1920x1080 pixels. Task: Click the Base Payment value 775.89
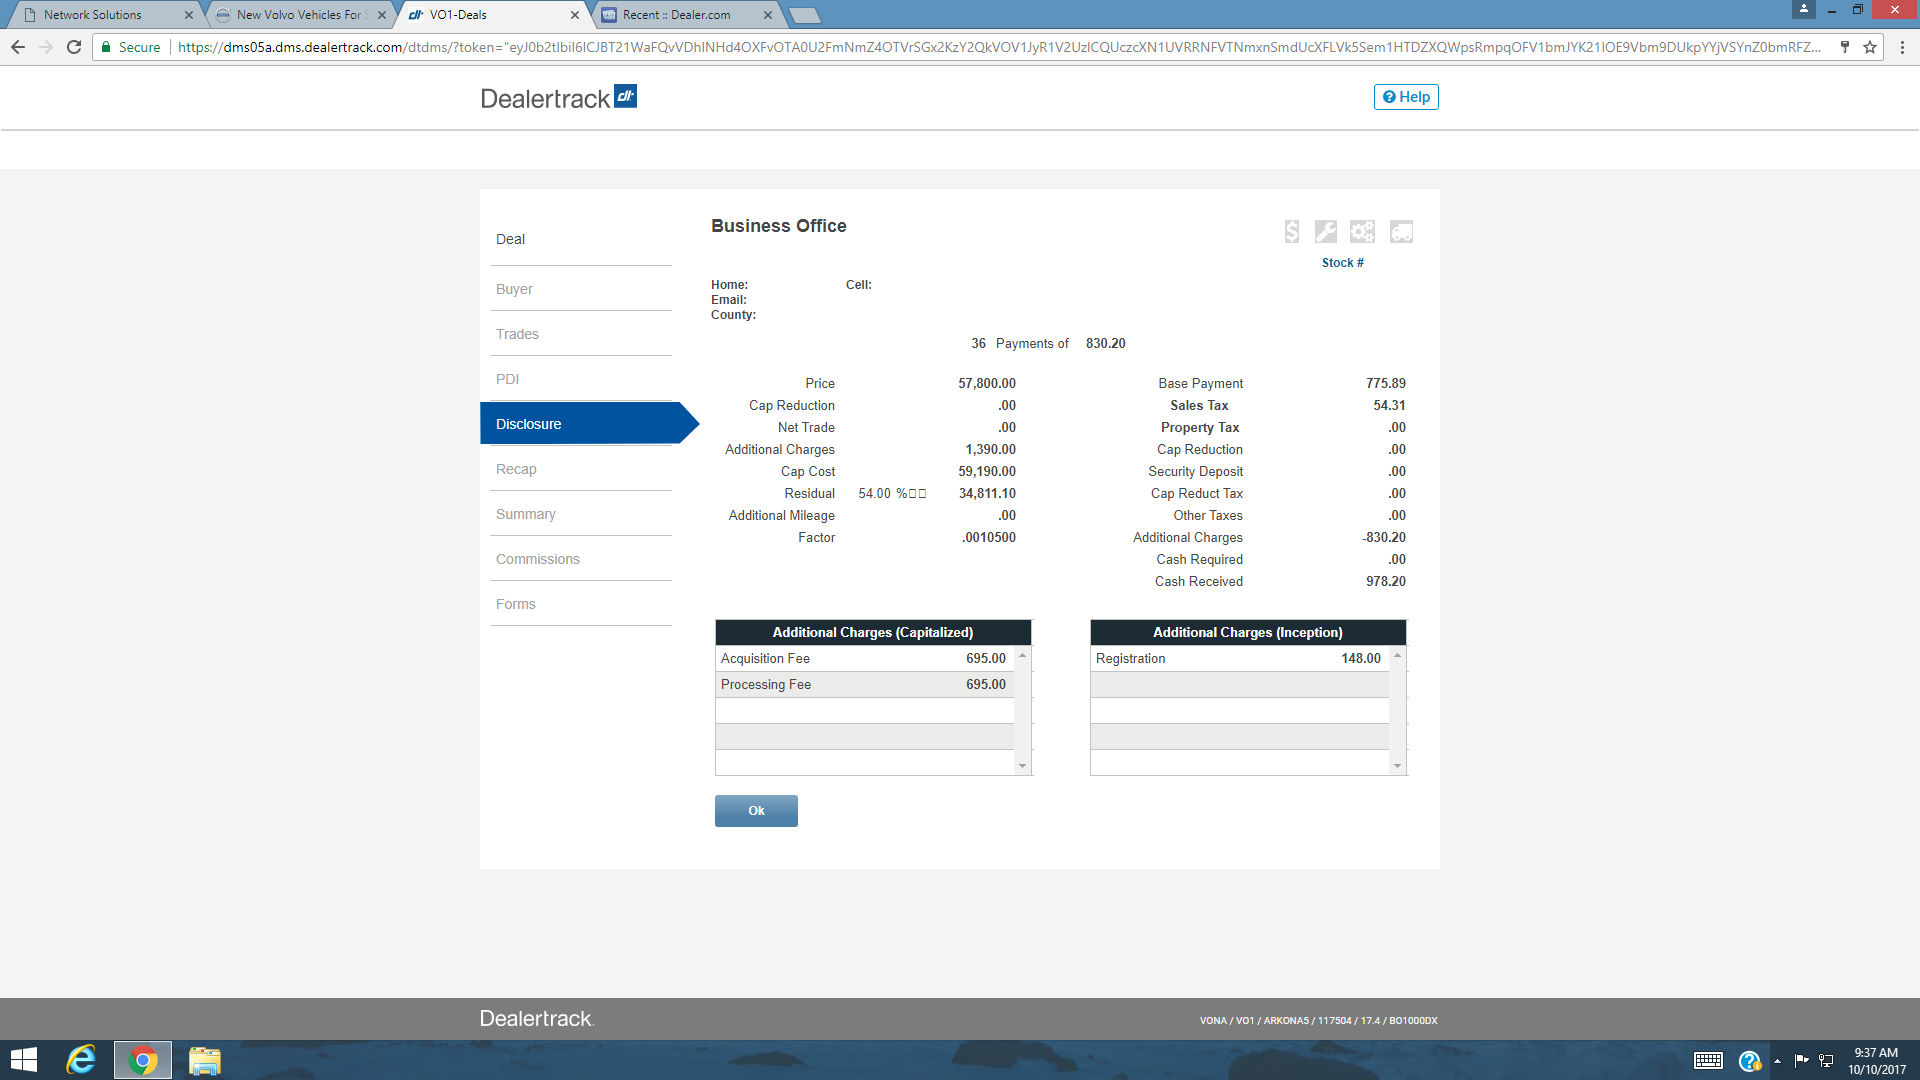[1385, 384]
